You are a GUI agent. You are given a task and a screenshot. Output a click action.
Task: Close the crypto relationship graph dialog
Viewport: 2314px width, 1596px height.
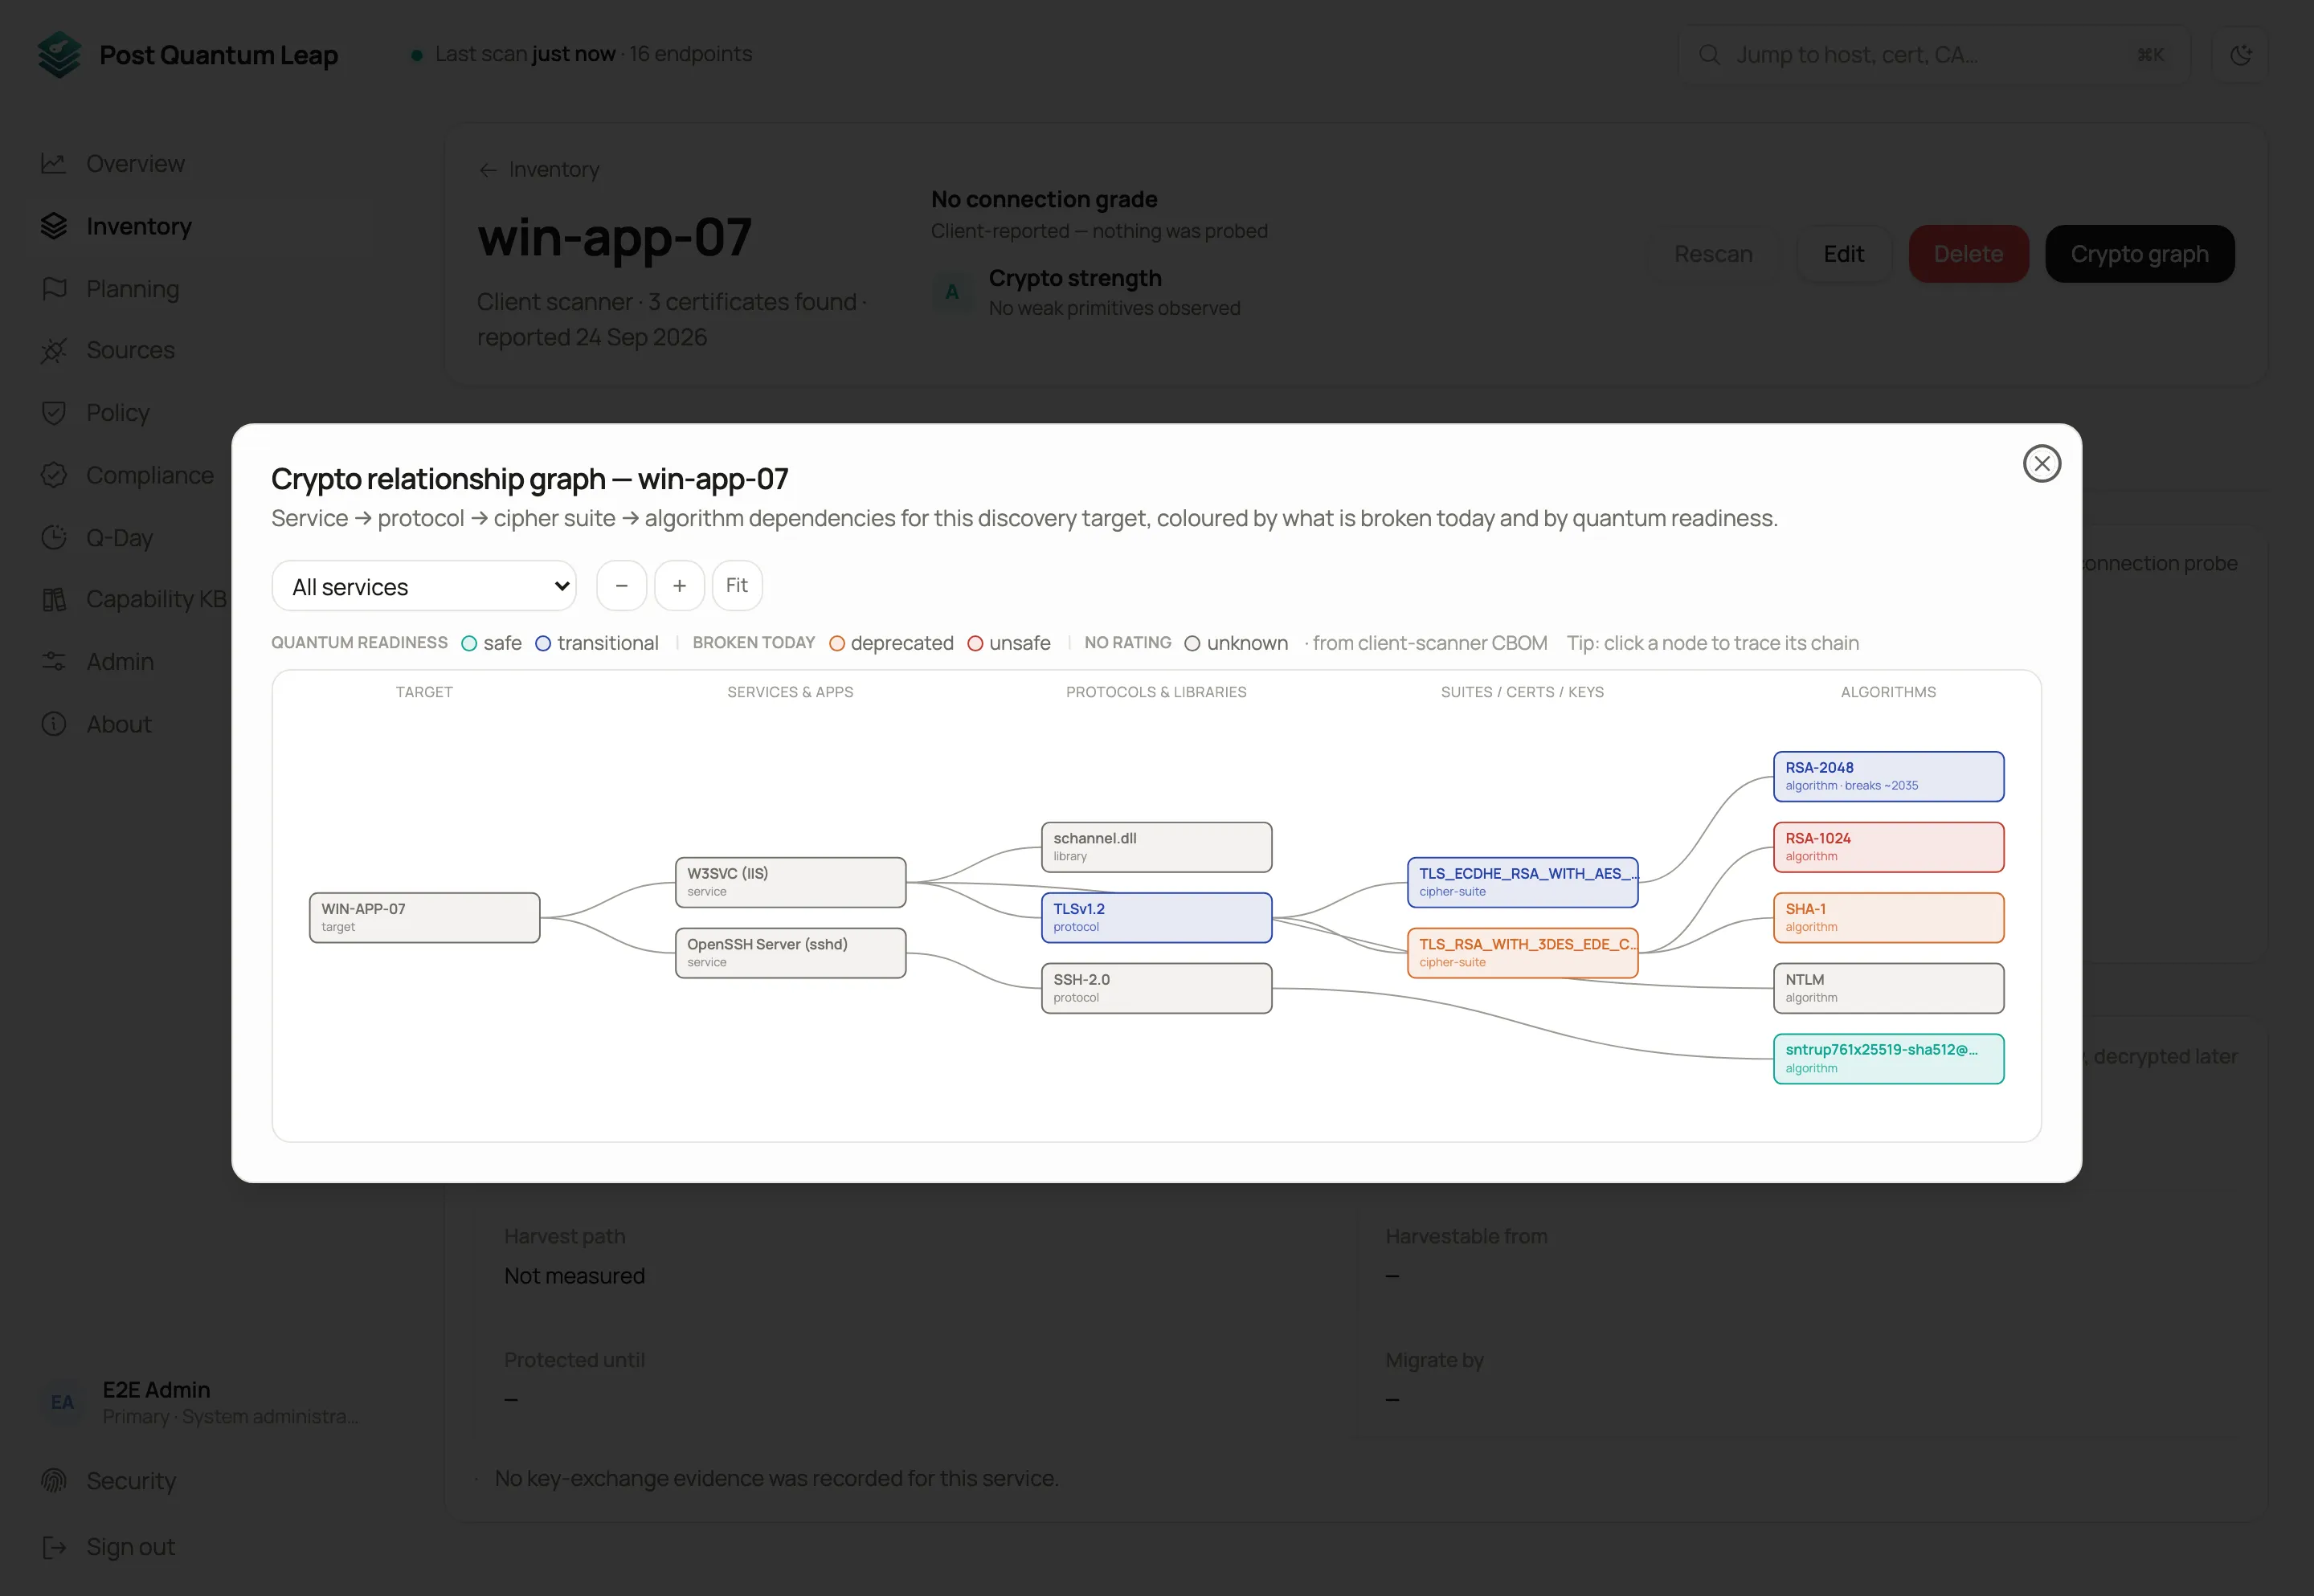pyautogui.click(x=2041, y=463)
